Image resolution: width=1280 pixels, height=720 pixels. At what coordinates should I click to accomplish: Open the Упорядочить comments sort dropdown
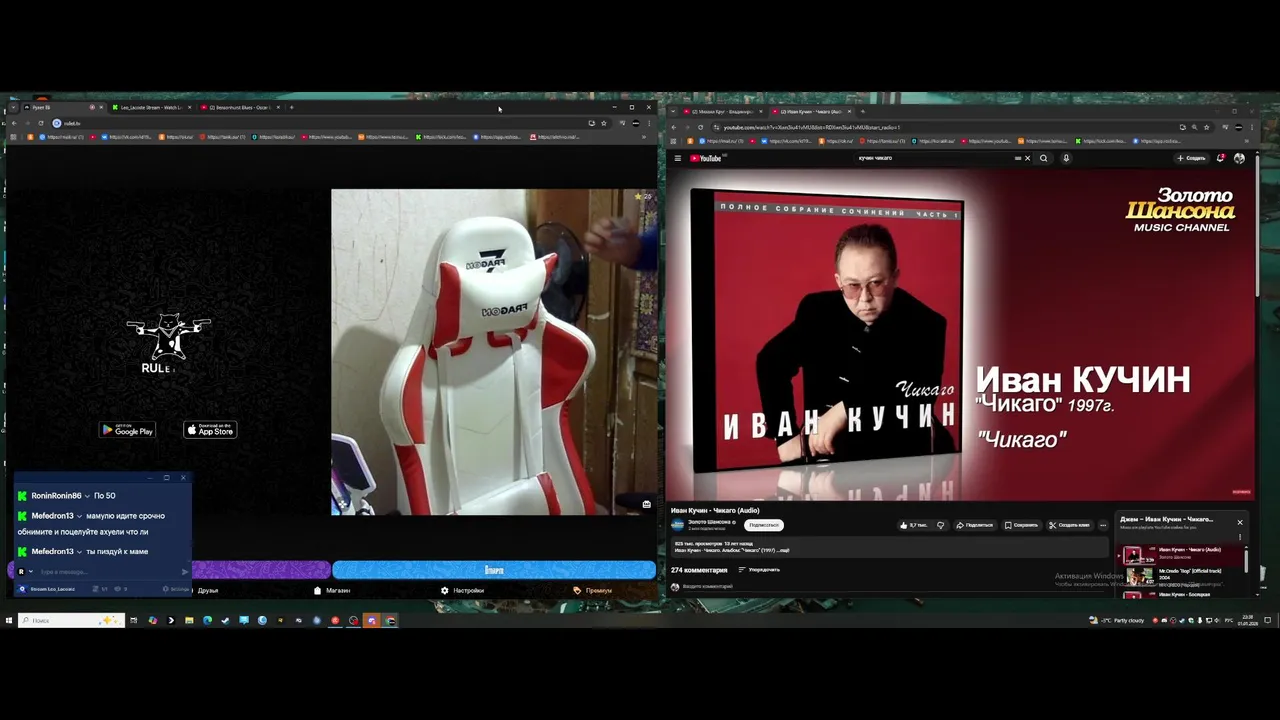(759, 570)
